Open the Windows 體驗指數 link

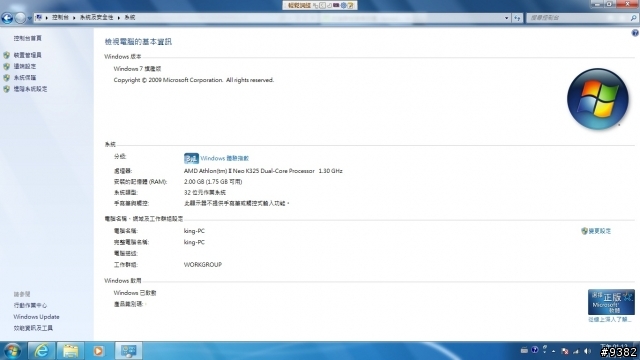(224, 158)
